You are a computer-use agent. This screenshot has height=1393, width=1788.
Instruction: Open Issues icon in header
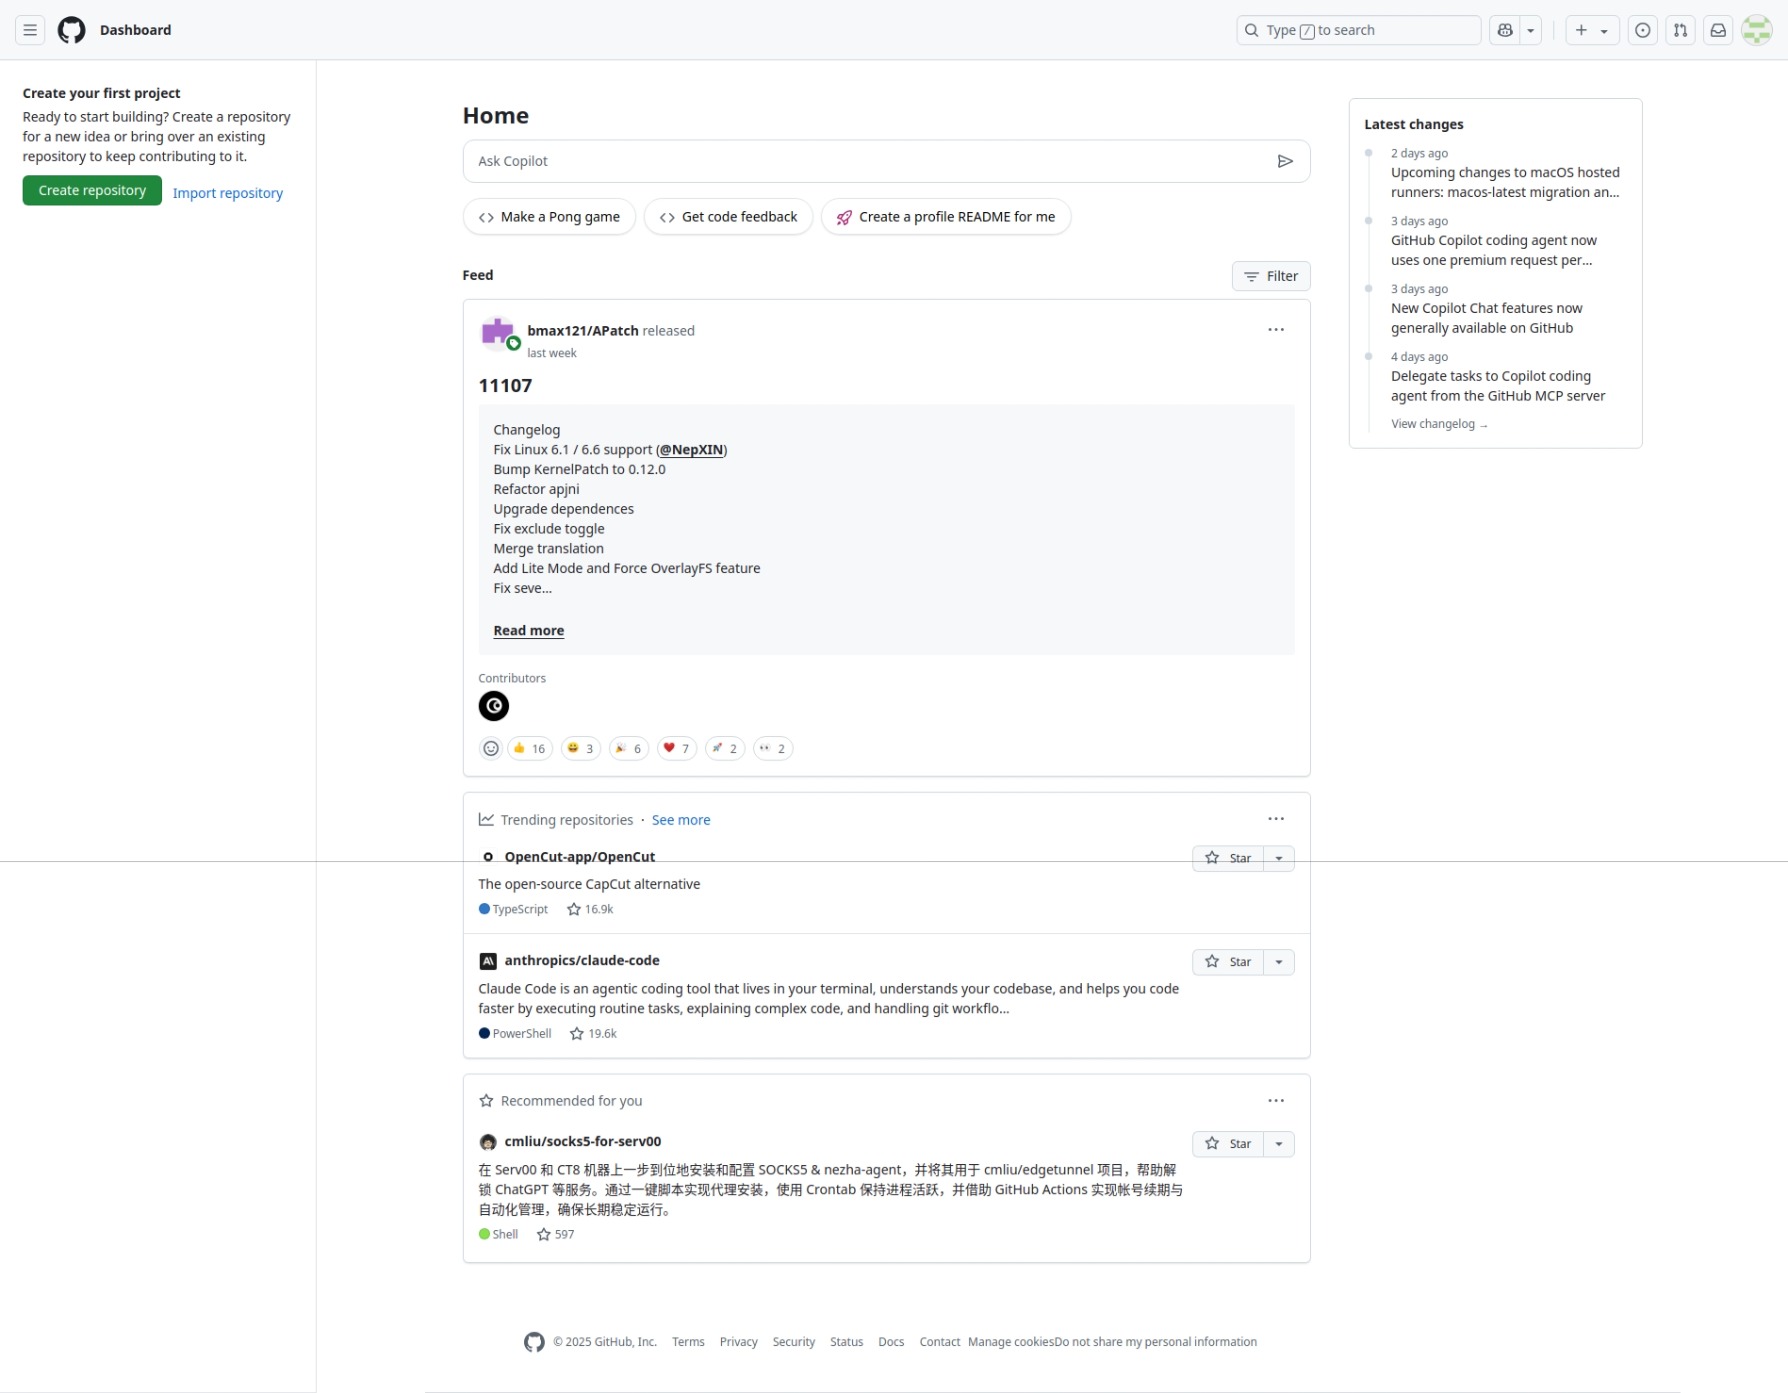click(x=1643, y=30)
